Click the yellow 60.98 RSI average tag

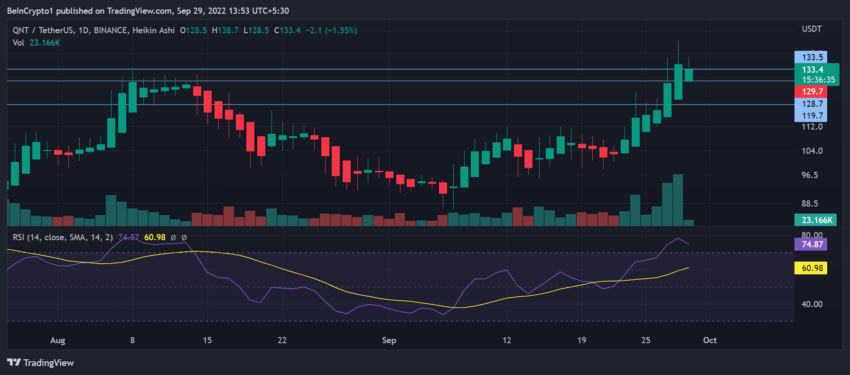(x=810, y=268)
